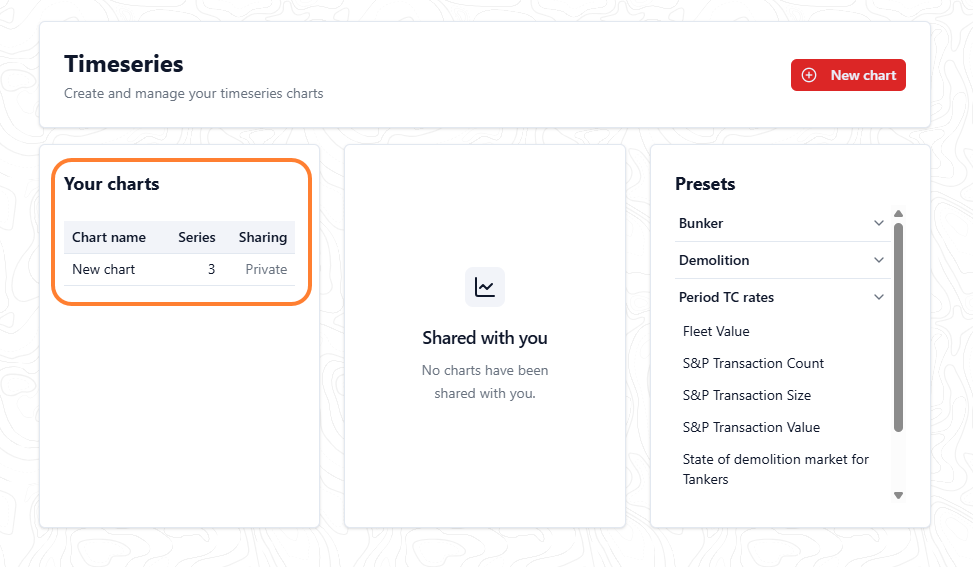Click the presets list scrollbar thumb
The height and width of the screenshot is (567, 973).
(898, 327)
